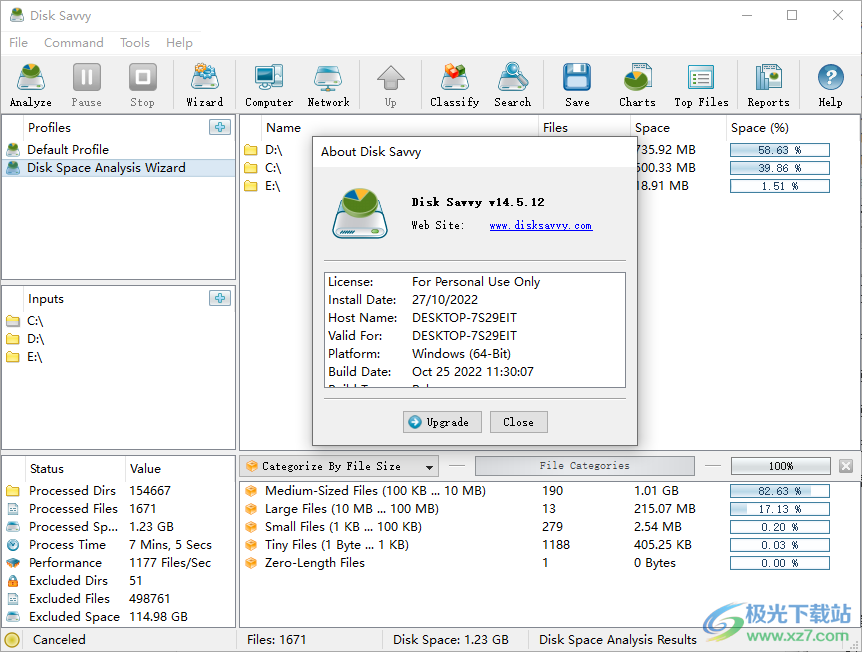The image size is (862, 652).
Task: Close the file categories pane with X icon
Action: 846,466
